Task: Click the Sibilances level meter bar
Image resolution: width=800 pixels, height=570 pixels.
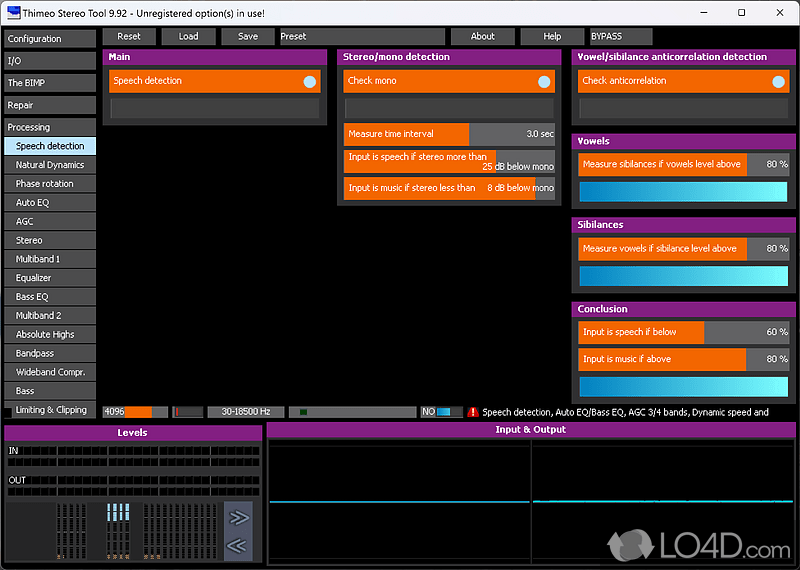Action: pyautogui.click(x=684, y=276)
